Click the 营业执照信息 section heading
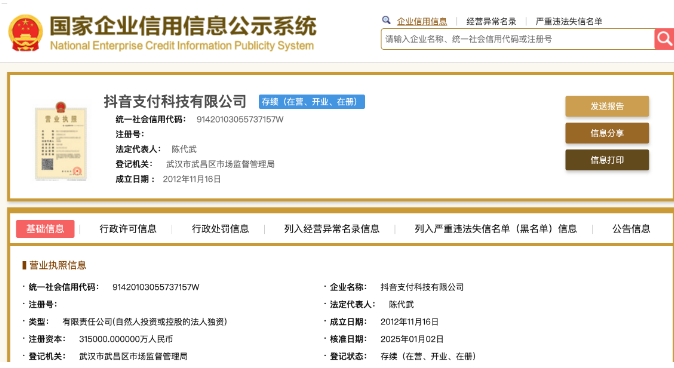674x368 pixels. pyautogui.click(x=58, y=265)
